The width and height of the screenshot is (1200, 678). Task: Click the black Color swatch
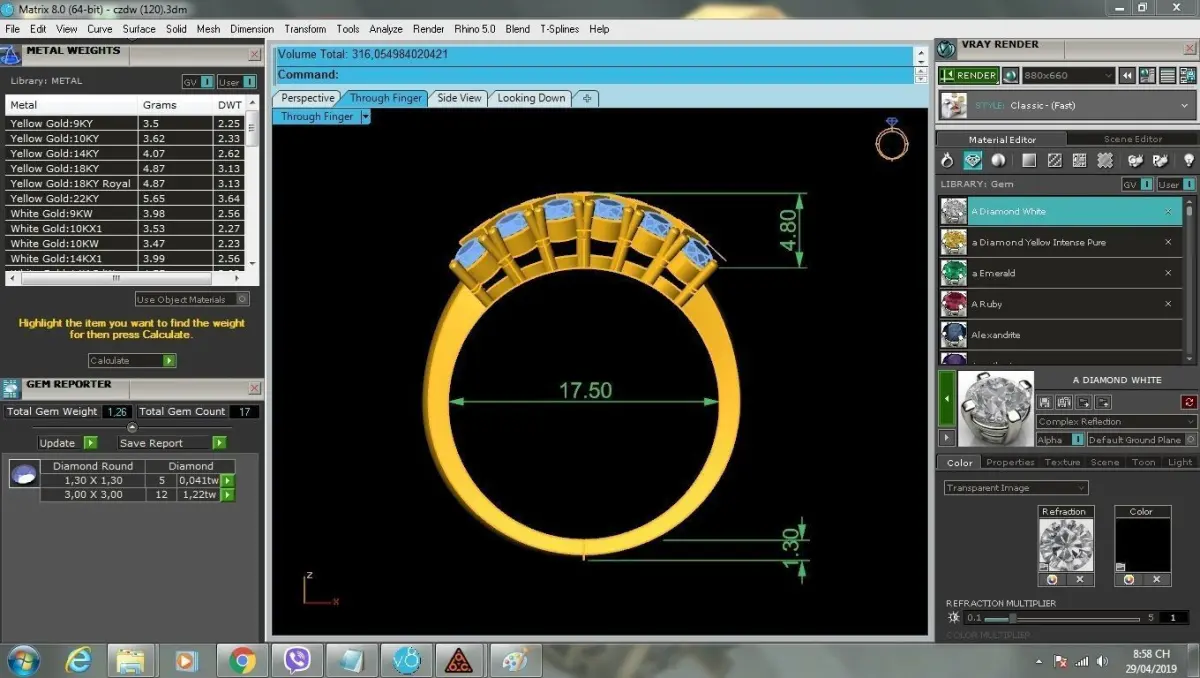(1142, 545)
